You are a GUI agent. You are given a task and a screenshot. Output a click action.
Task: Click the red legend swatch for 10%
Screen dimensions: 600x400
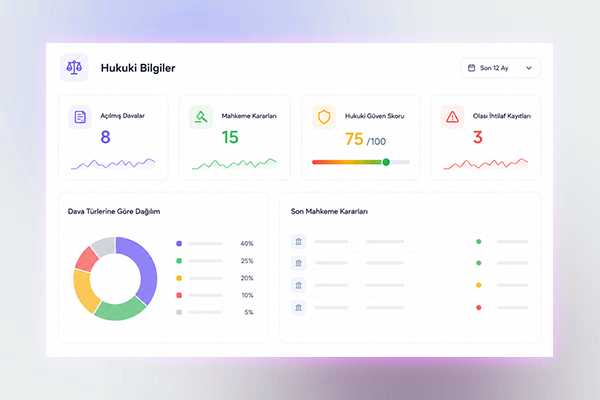[x=179, y=295]
